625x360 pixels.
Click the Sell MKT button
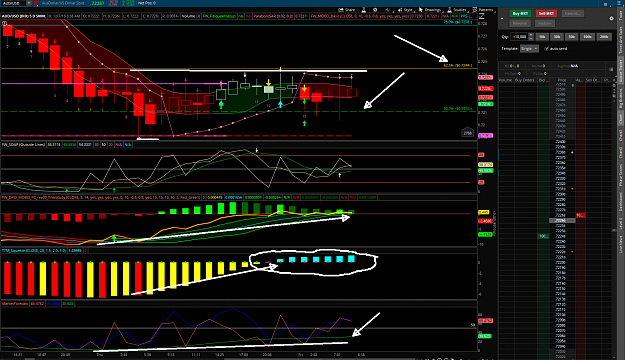click(x=546, y=14)
